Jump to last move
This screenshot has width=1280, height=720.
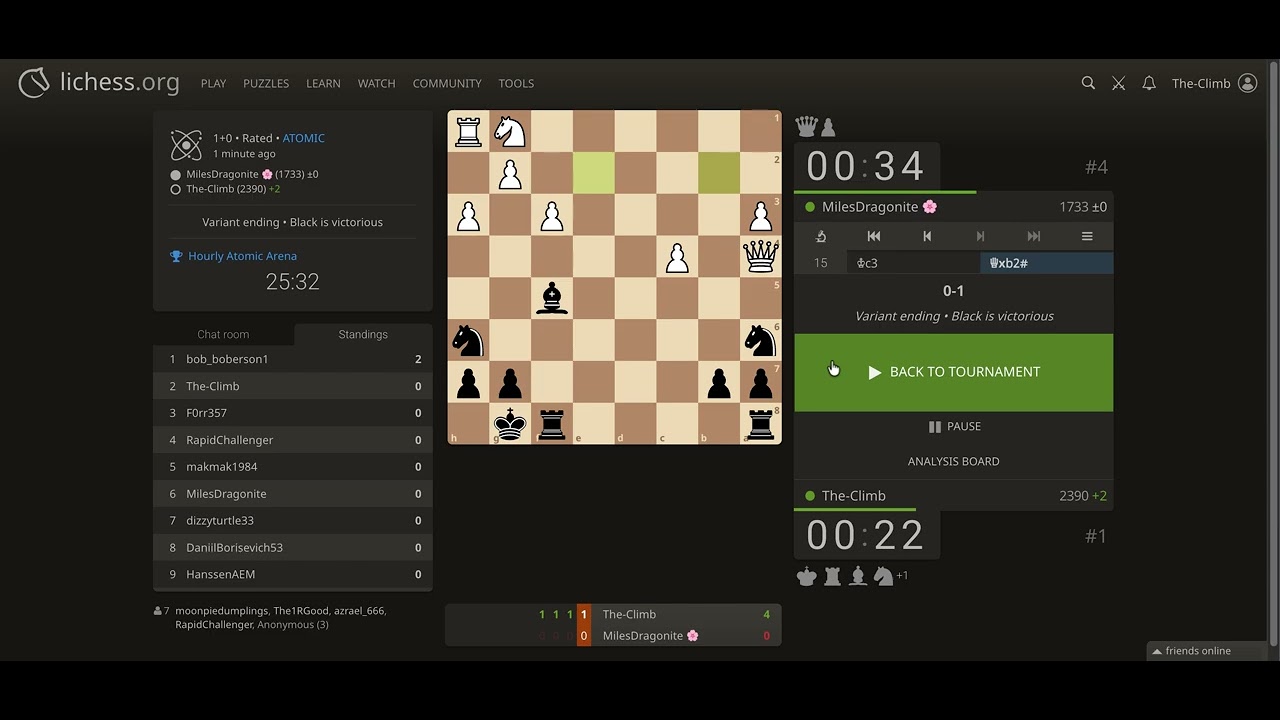tap(1033, 236)
